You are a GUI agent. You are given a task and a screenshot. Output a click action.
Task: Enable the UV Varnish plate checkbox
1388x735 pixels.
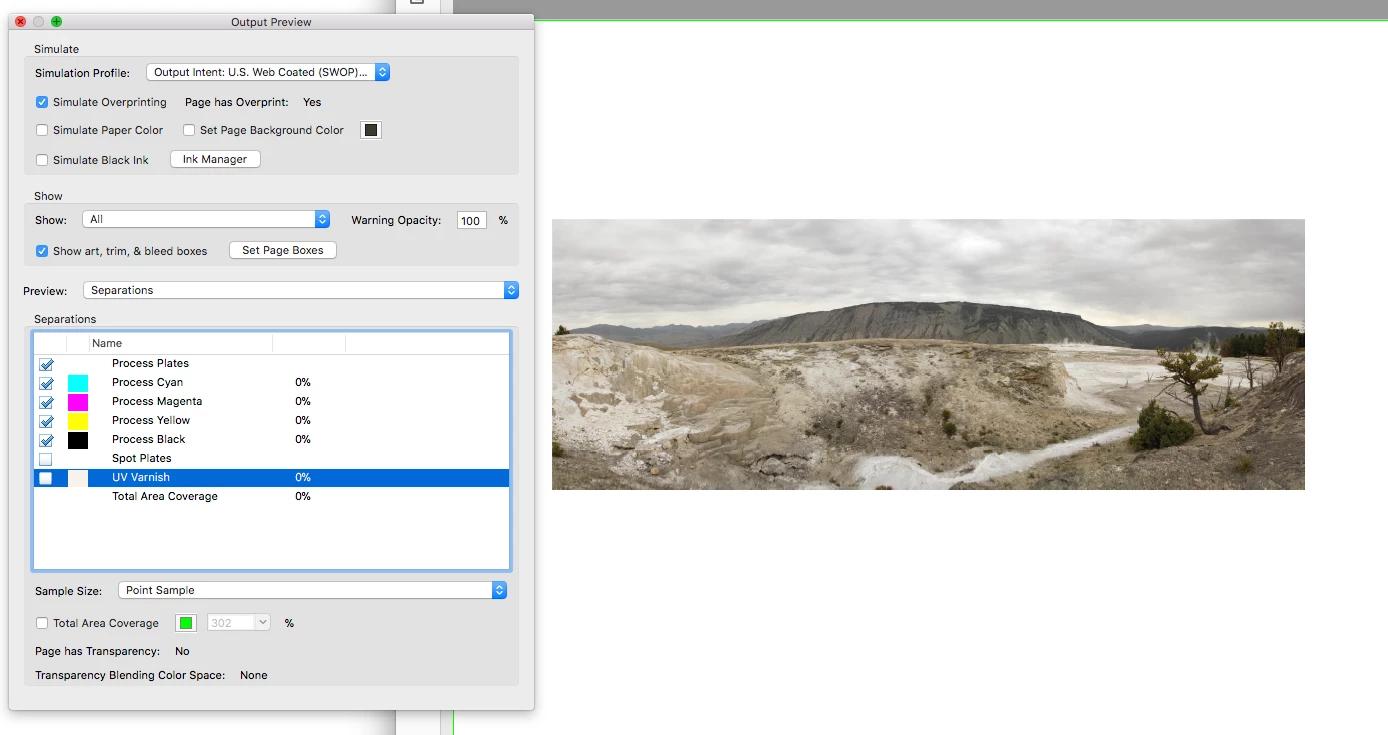pos(46,478)
